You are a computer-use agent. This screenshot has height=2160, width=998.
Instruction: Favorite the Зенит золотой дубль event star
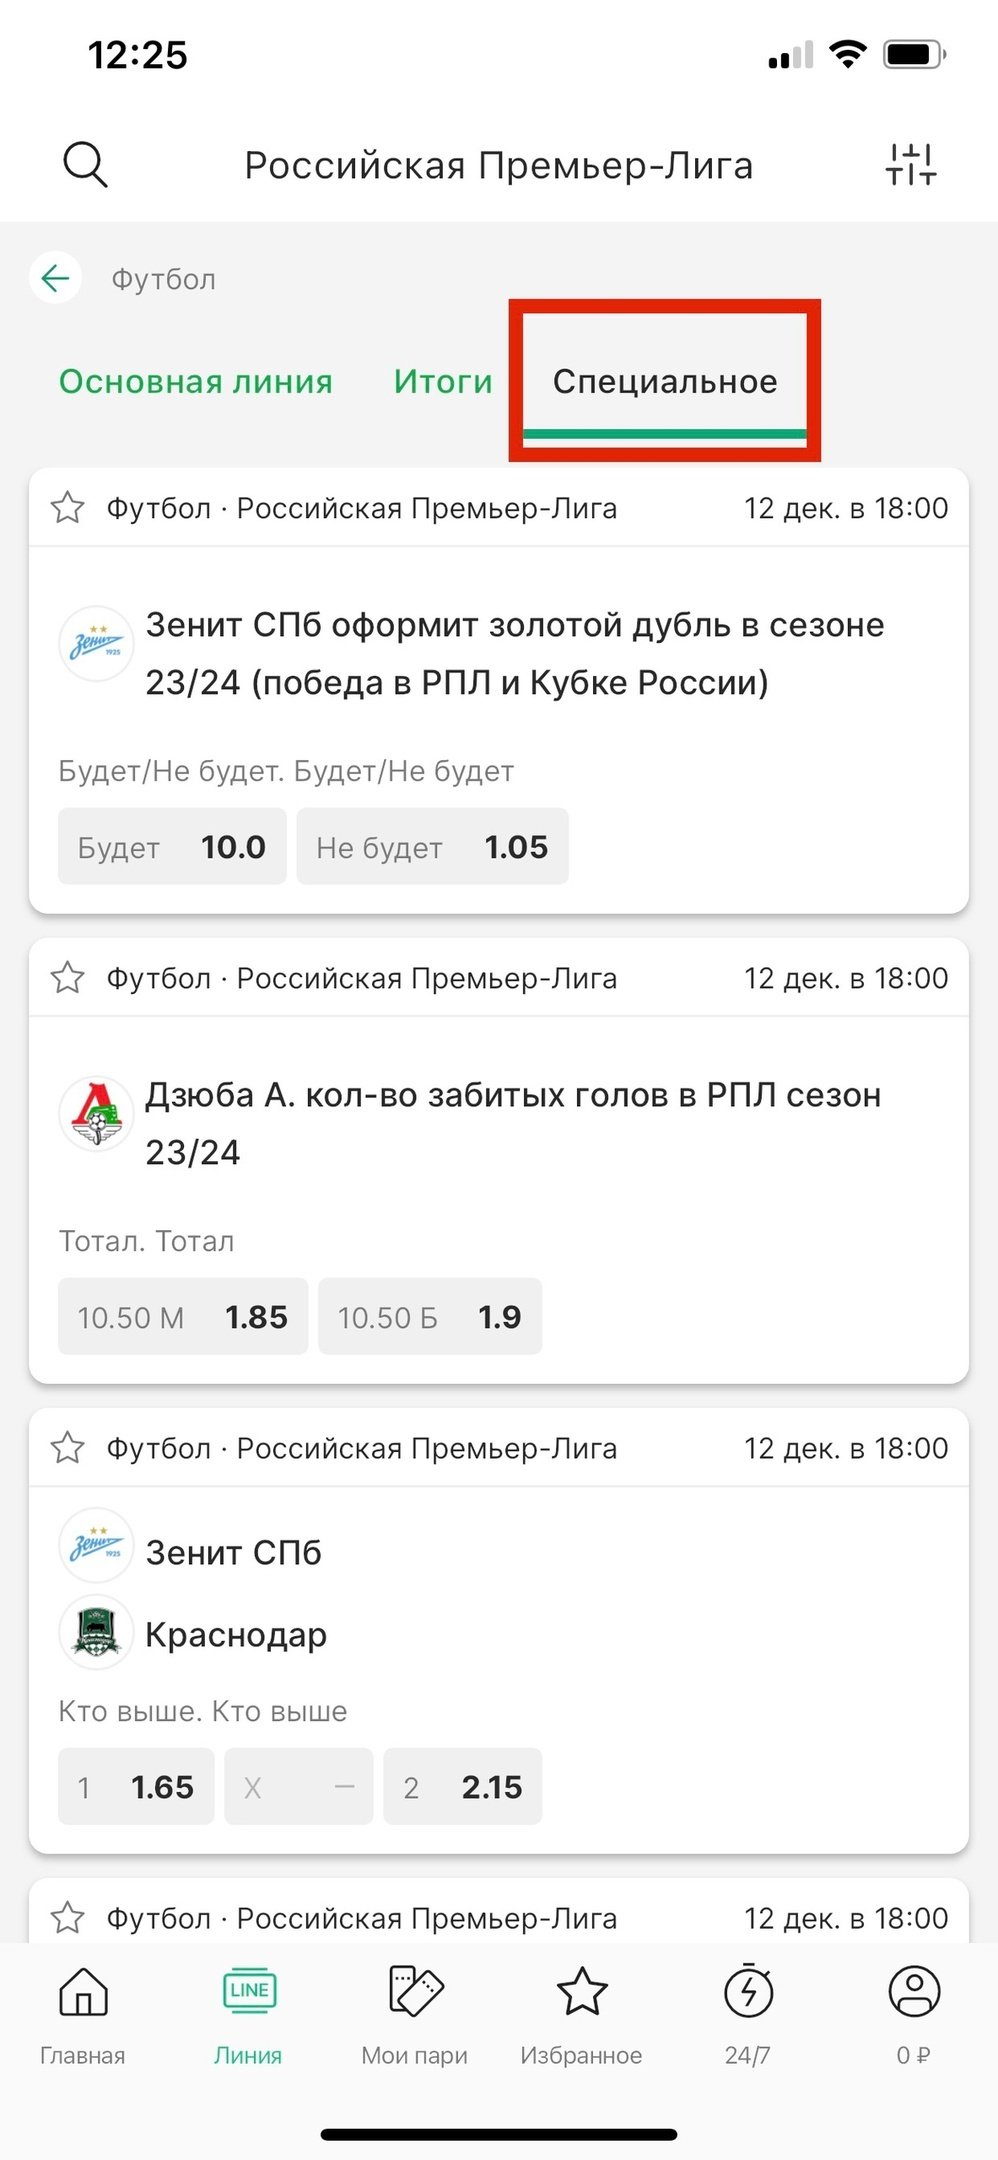point(68,508)
